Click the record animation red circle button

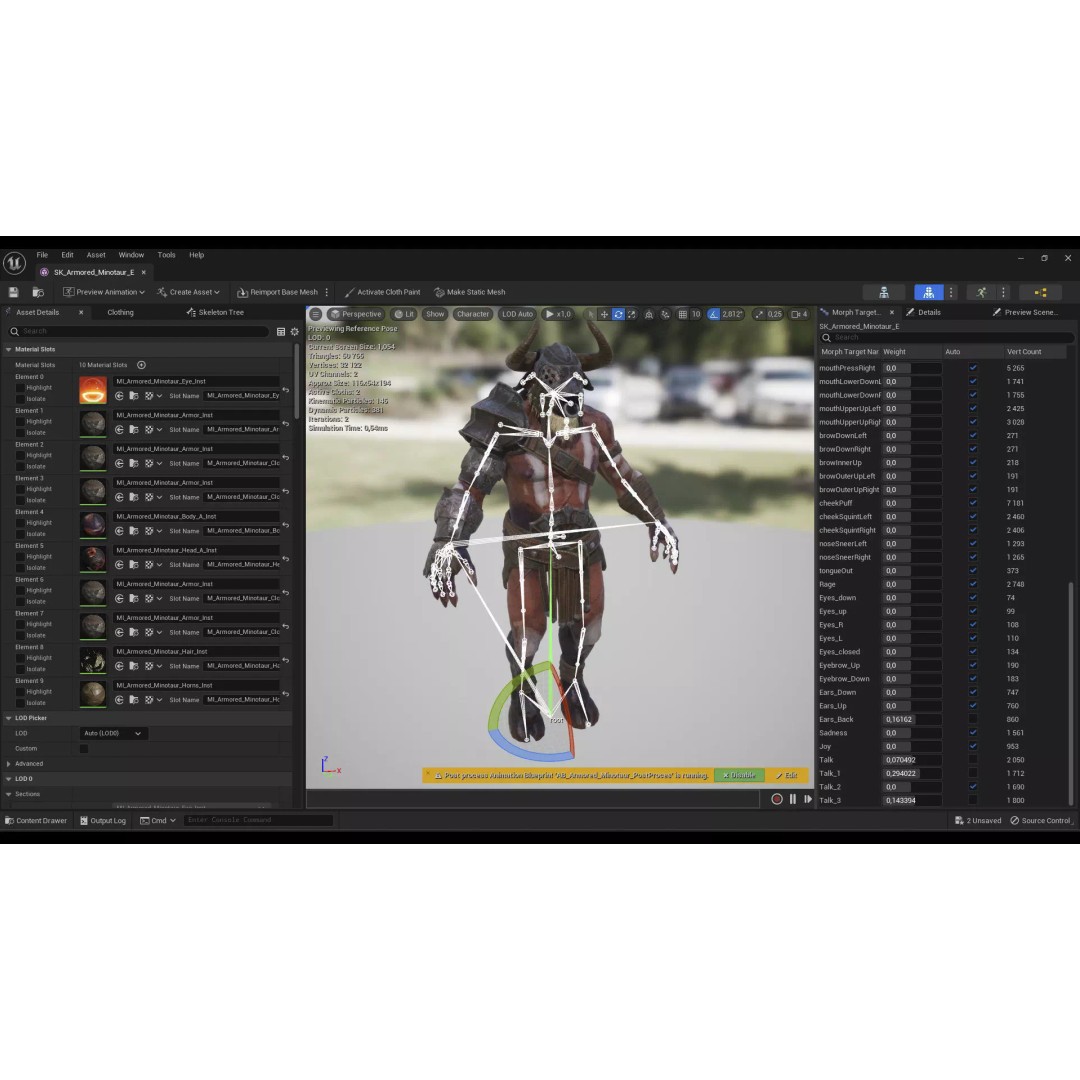click(x=777, y=799)
